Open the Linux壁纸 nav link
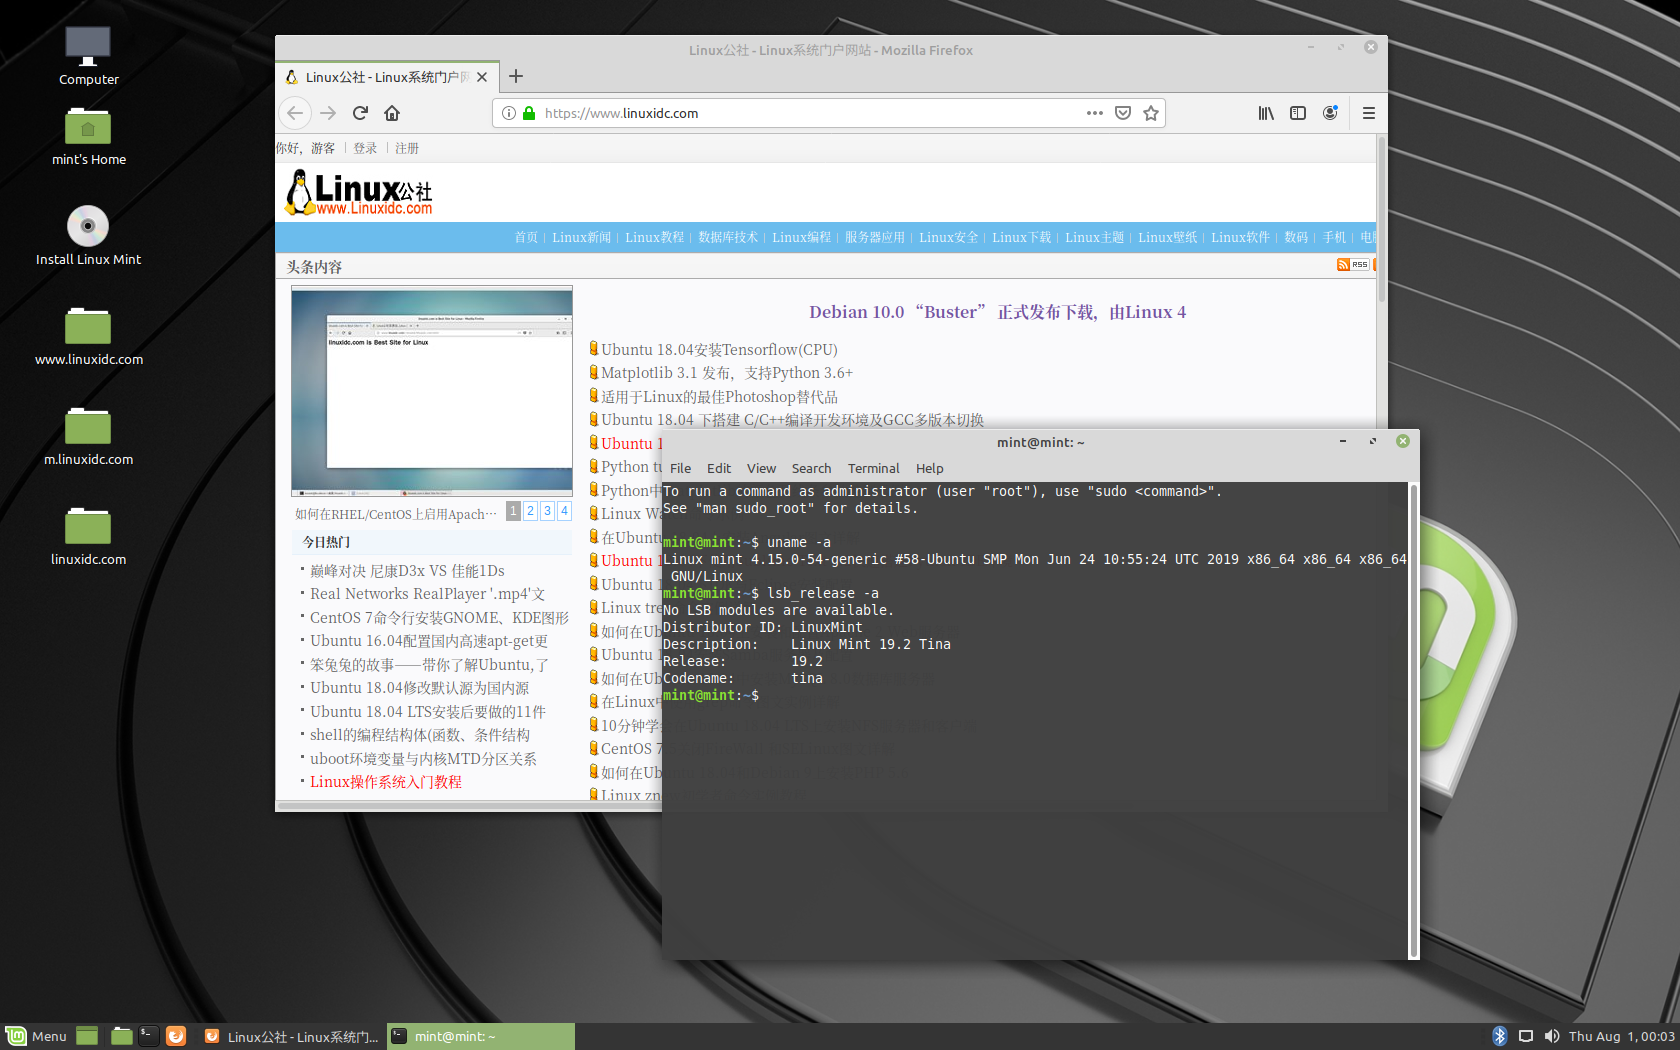 click(x=1167, y=237)
